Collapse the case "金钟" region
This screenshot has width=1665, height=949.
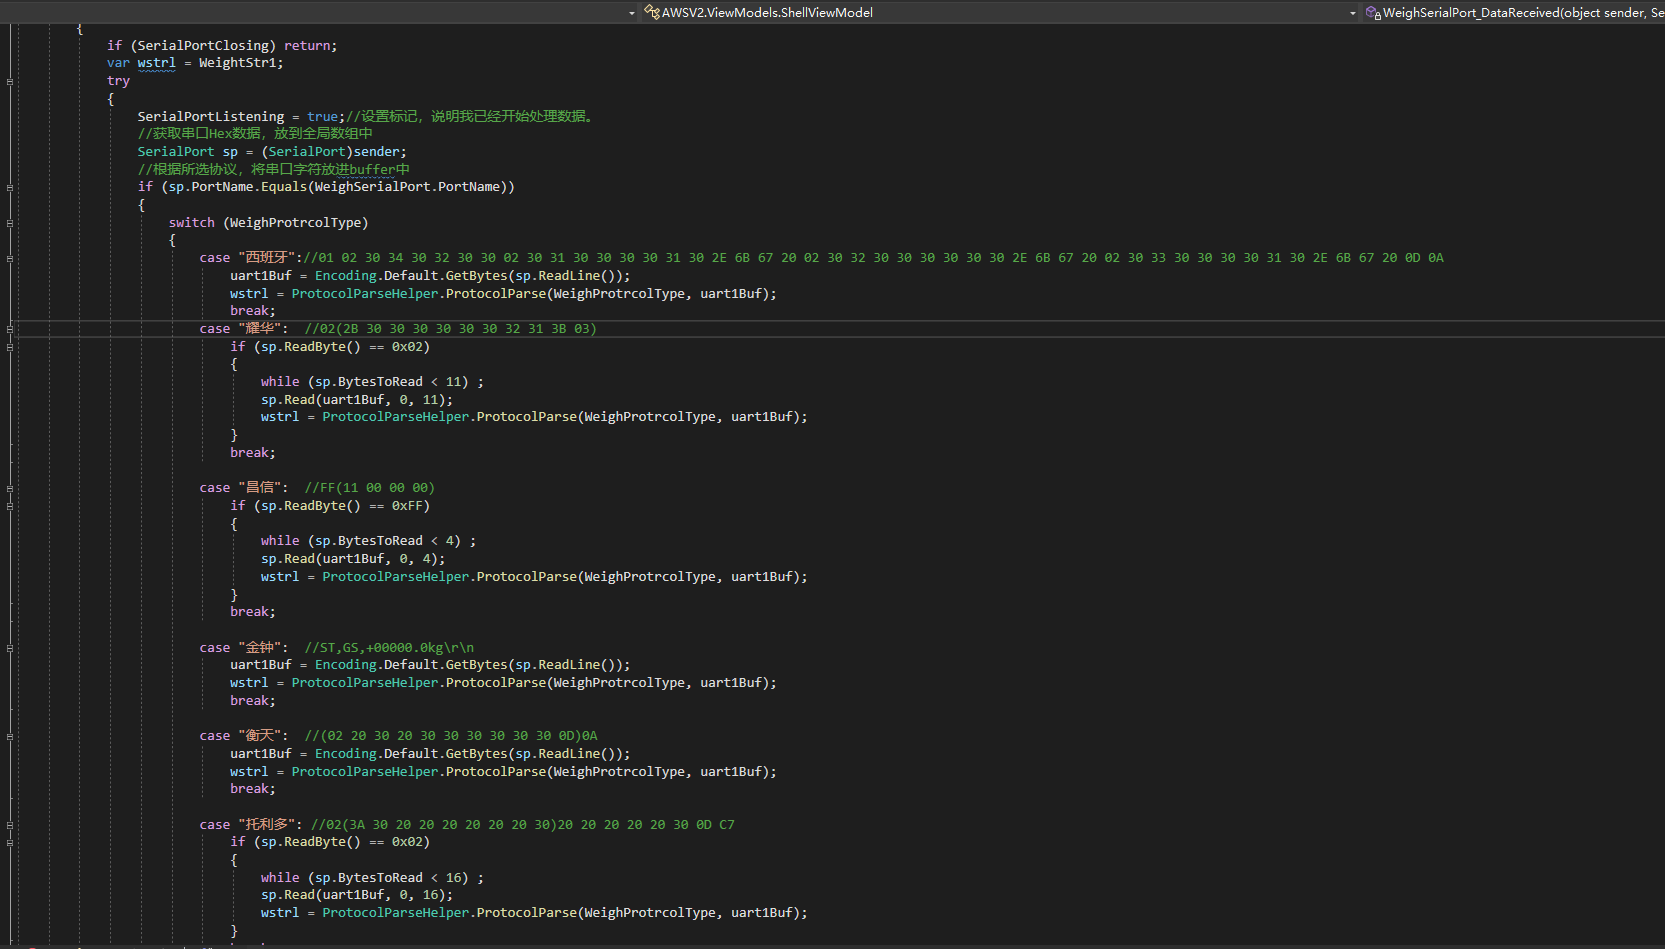(10, 648)
